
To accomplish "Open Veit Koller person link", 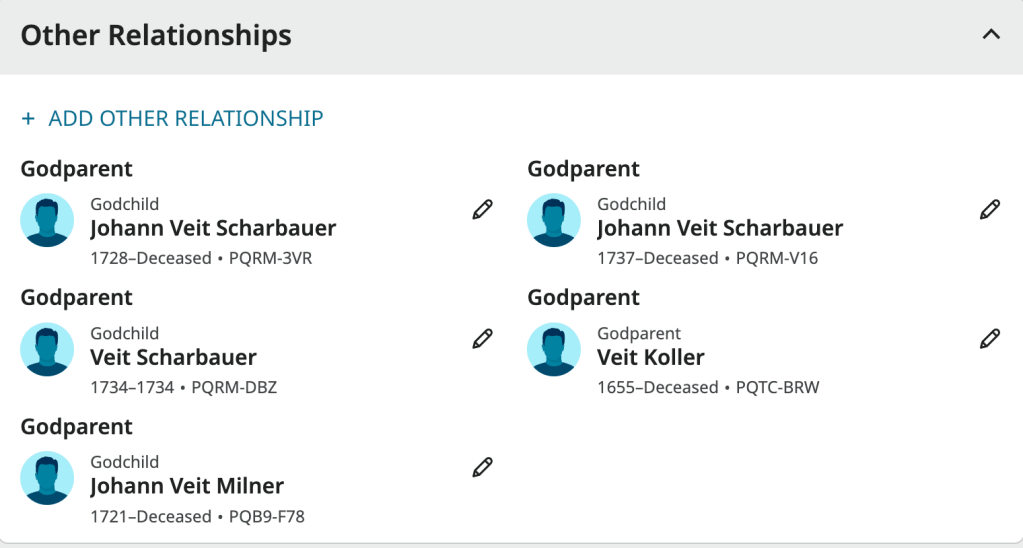I will click(x=650, y=357).
